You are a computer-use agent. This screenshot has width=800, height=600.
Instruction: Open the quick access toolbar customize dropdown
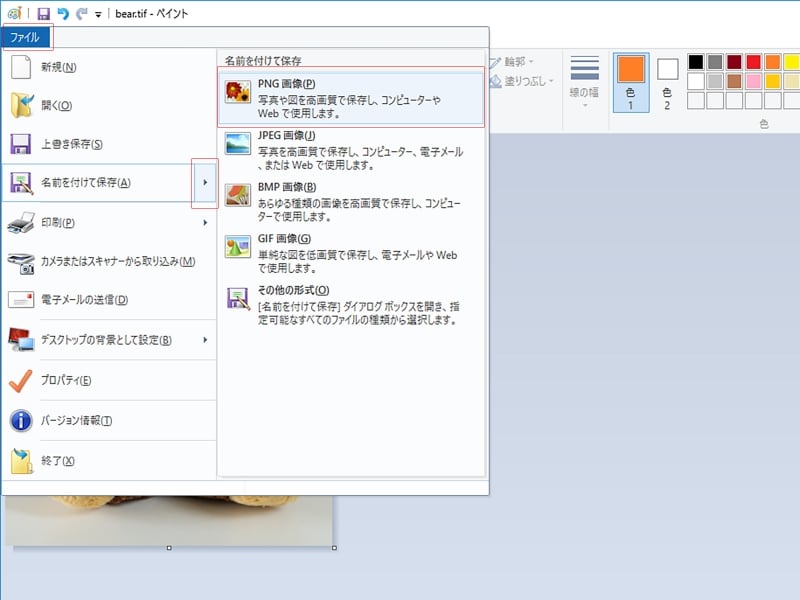click(x=98, y=15)
